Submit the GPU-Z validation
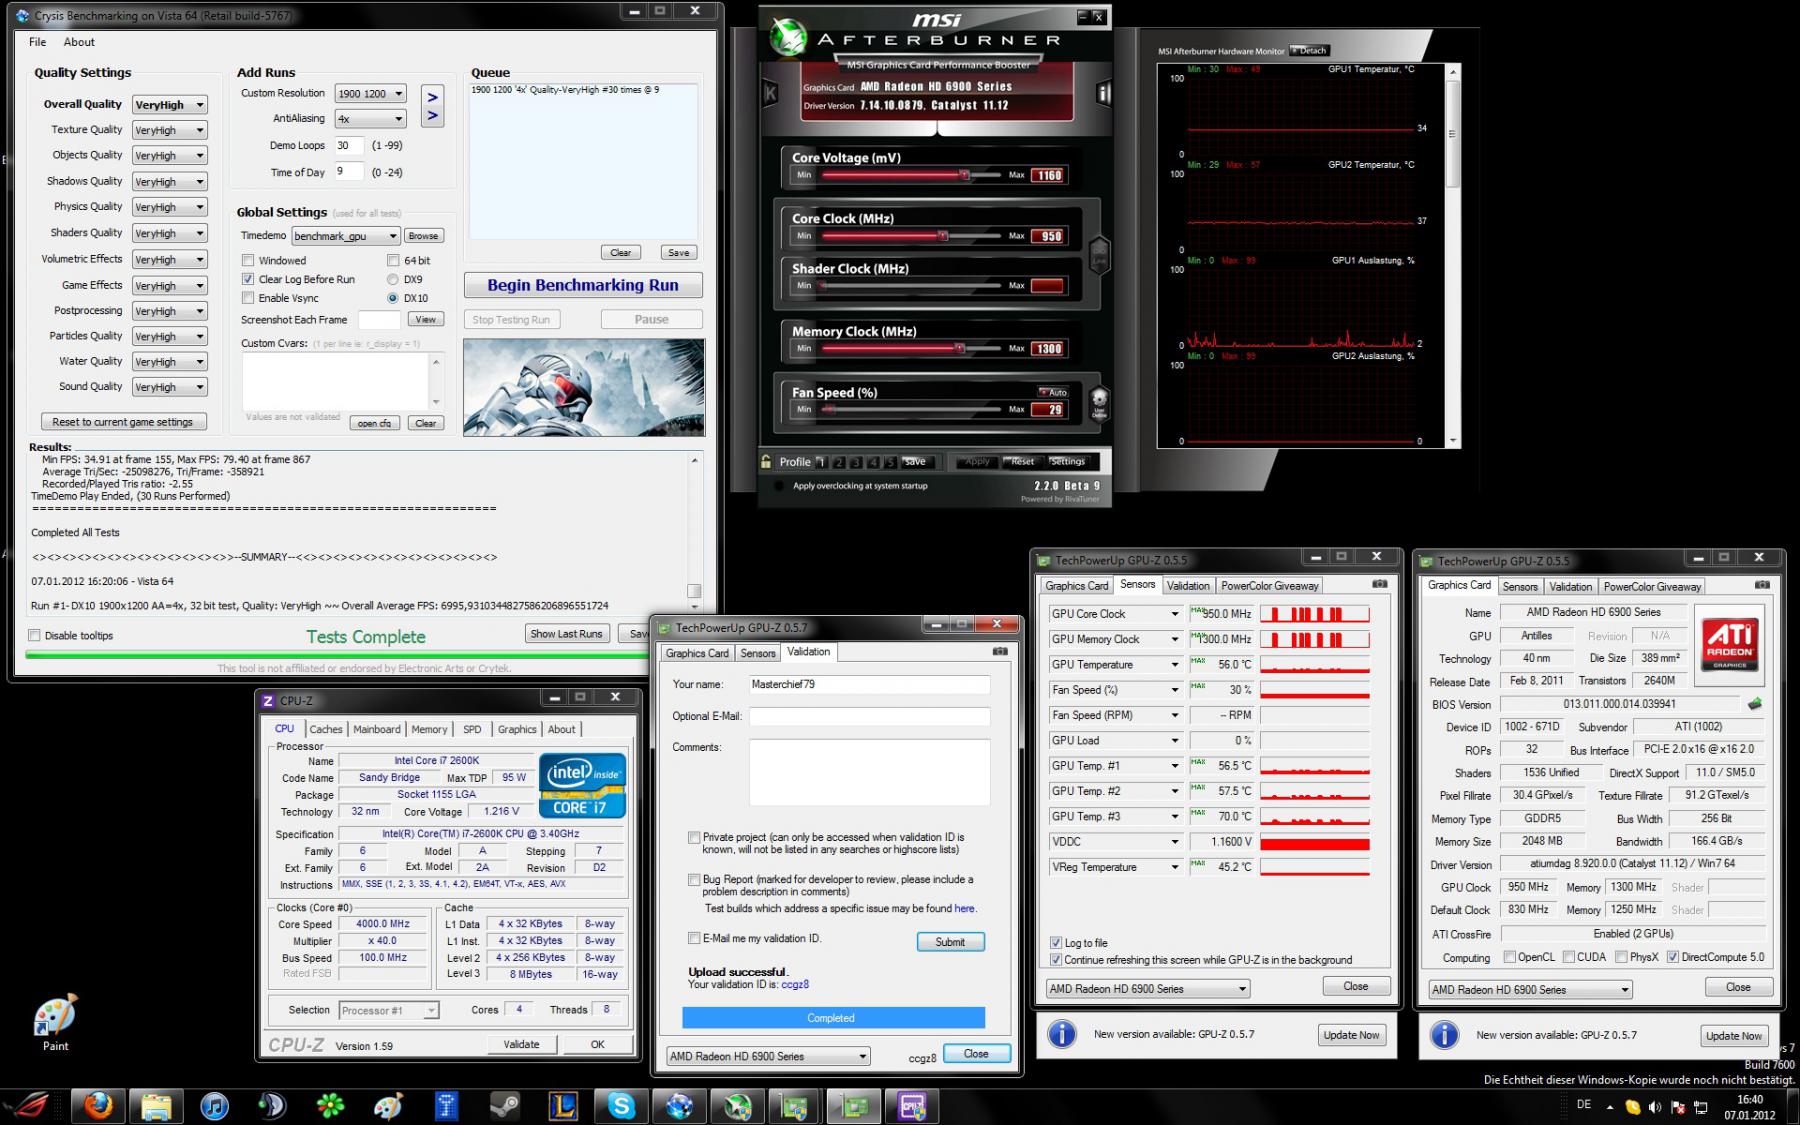Viewport: 1800px width, 1125px height. pyautogui.click(x=950, y=942)
